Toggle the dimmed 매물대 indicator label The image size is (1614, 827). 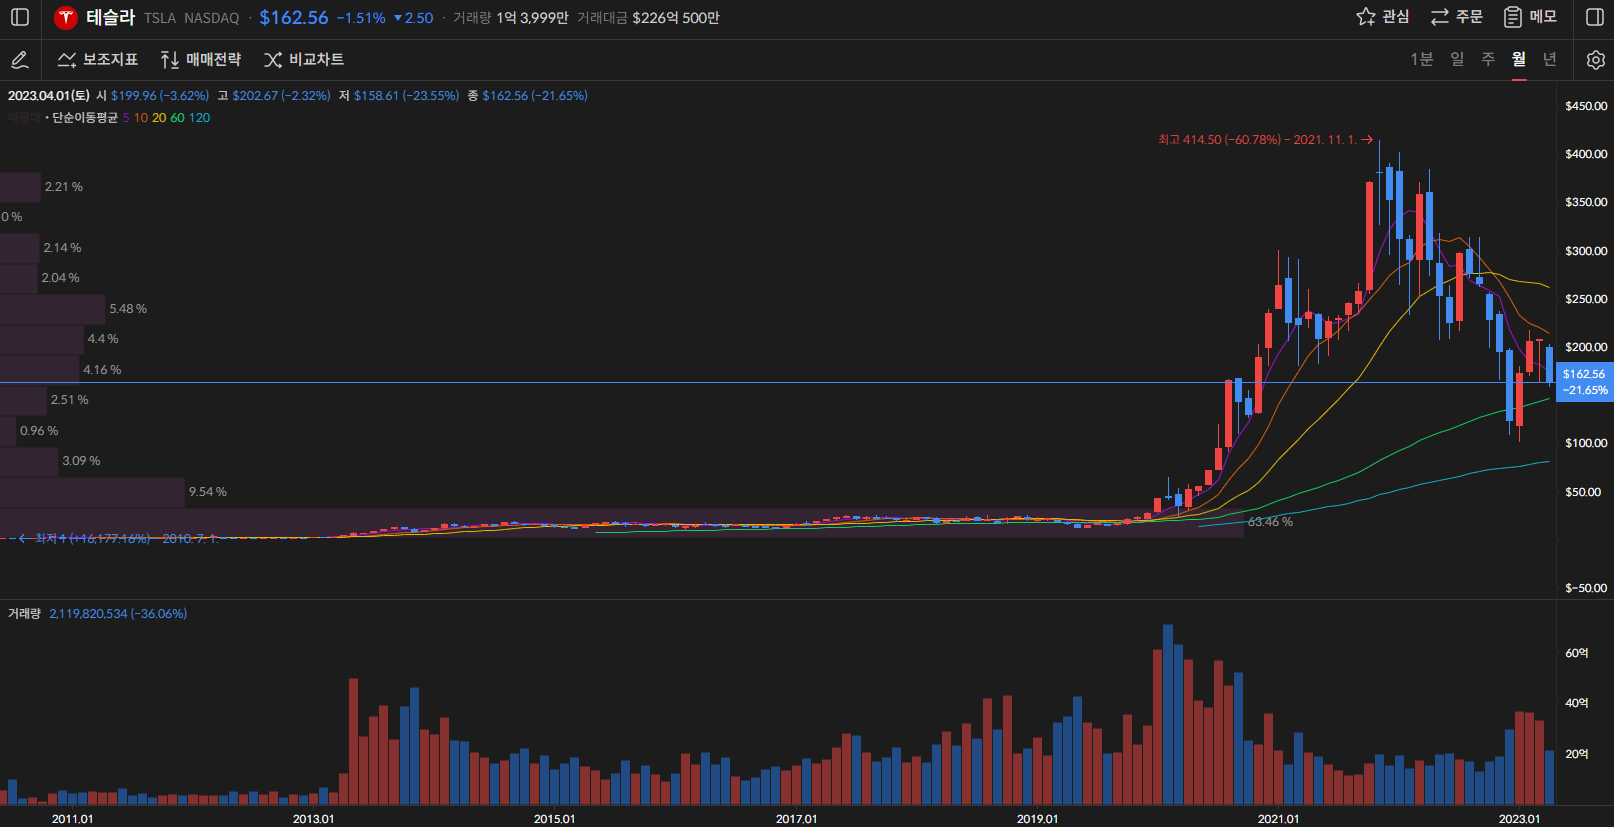coord(24,118)
